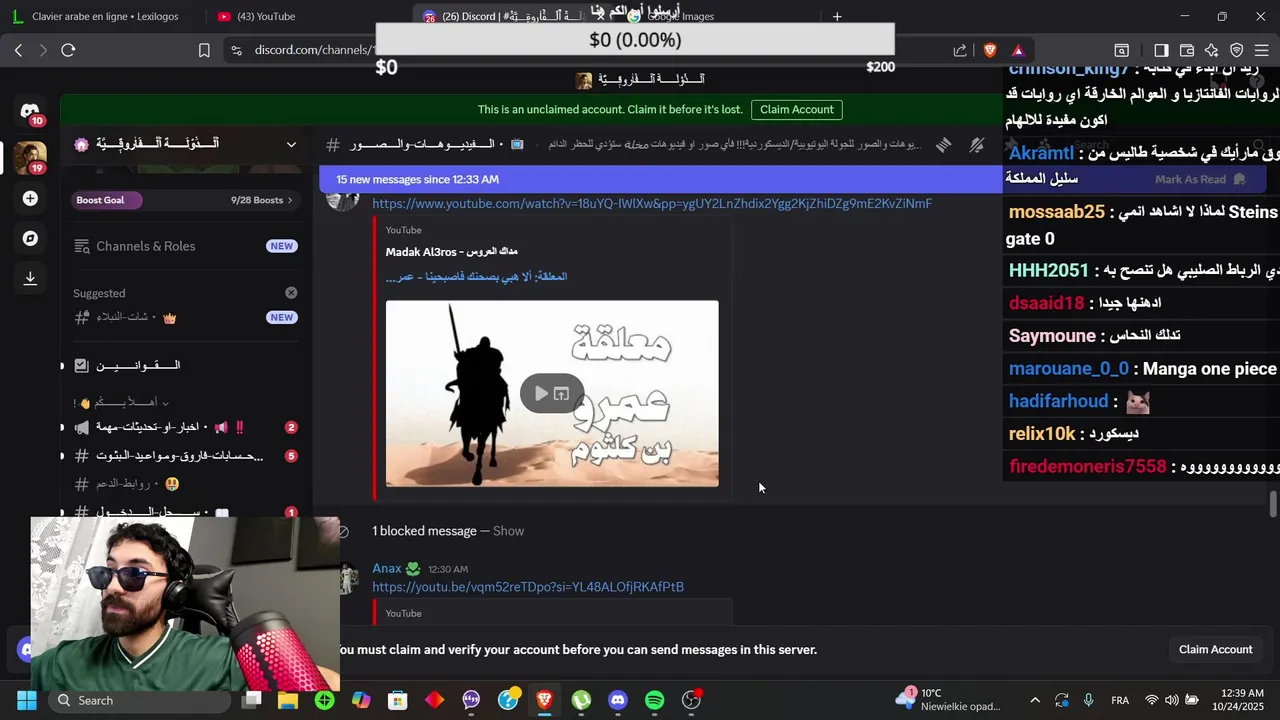Viewport: 1280px width, 720px height.
Task: Open suggested channel شات-النبلاء
Action: pos(185,317)
